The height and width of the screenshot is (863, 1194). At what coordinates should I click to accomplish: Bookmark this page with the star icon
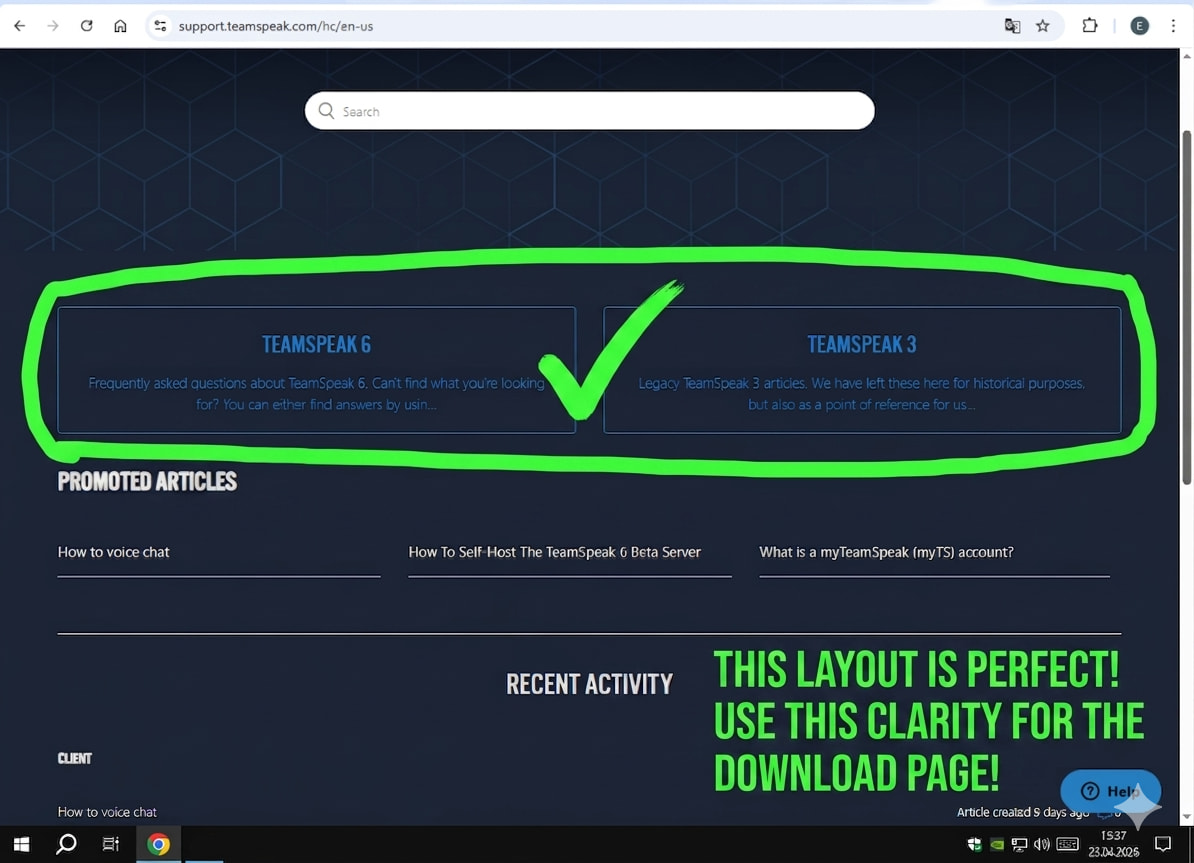(x=1043, y=26)
